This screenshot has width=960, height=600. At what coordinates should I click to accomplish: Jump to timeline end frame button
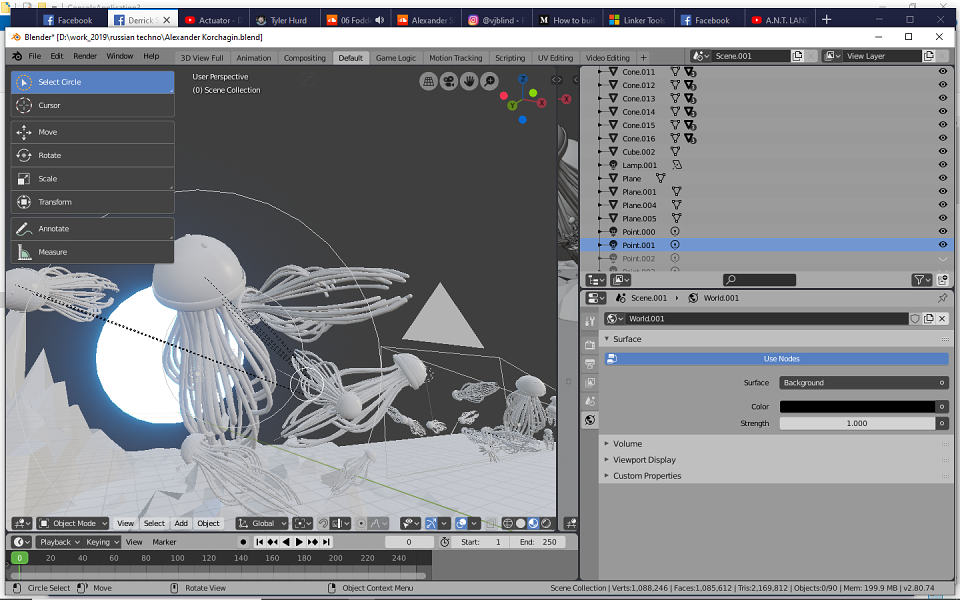click(327, 542)
